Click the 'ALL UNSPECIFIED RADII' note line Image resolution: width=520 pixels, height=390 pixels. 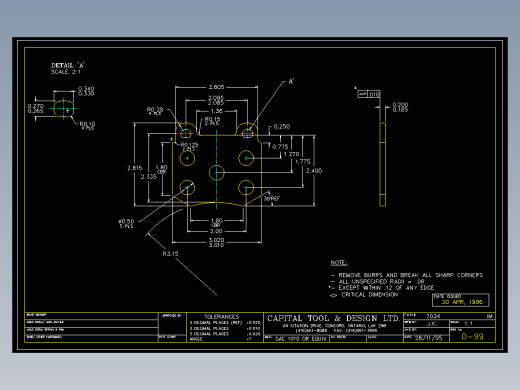click(381, 282)
